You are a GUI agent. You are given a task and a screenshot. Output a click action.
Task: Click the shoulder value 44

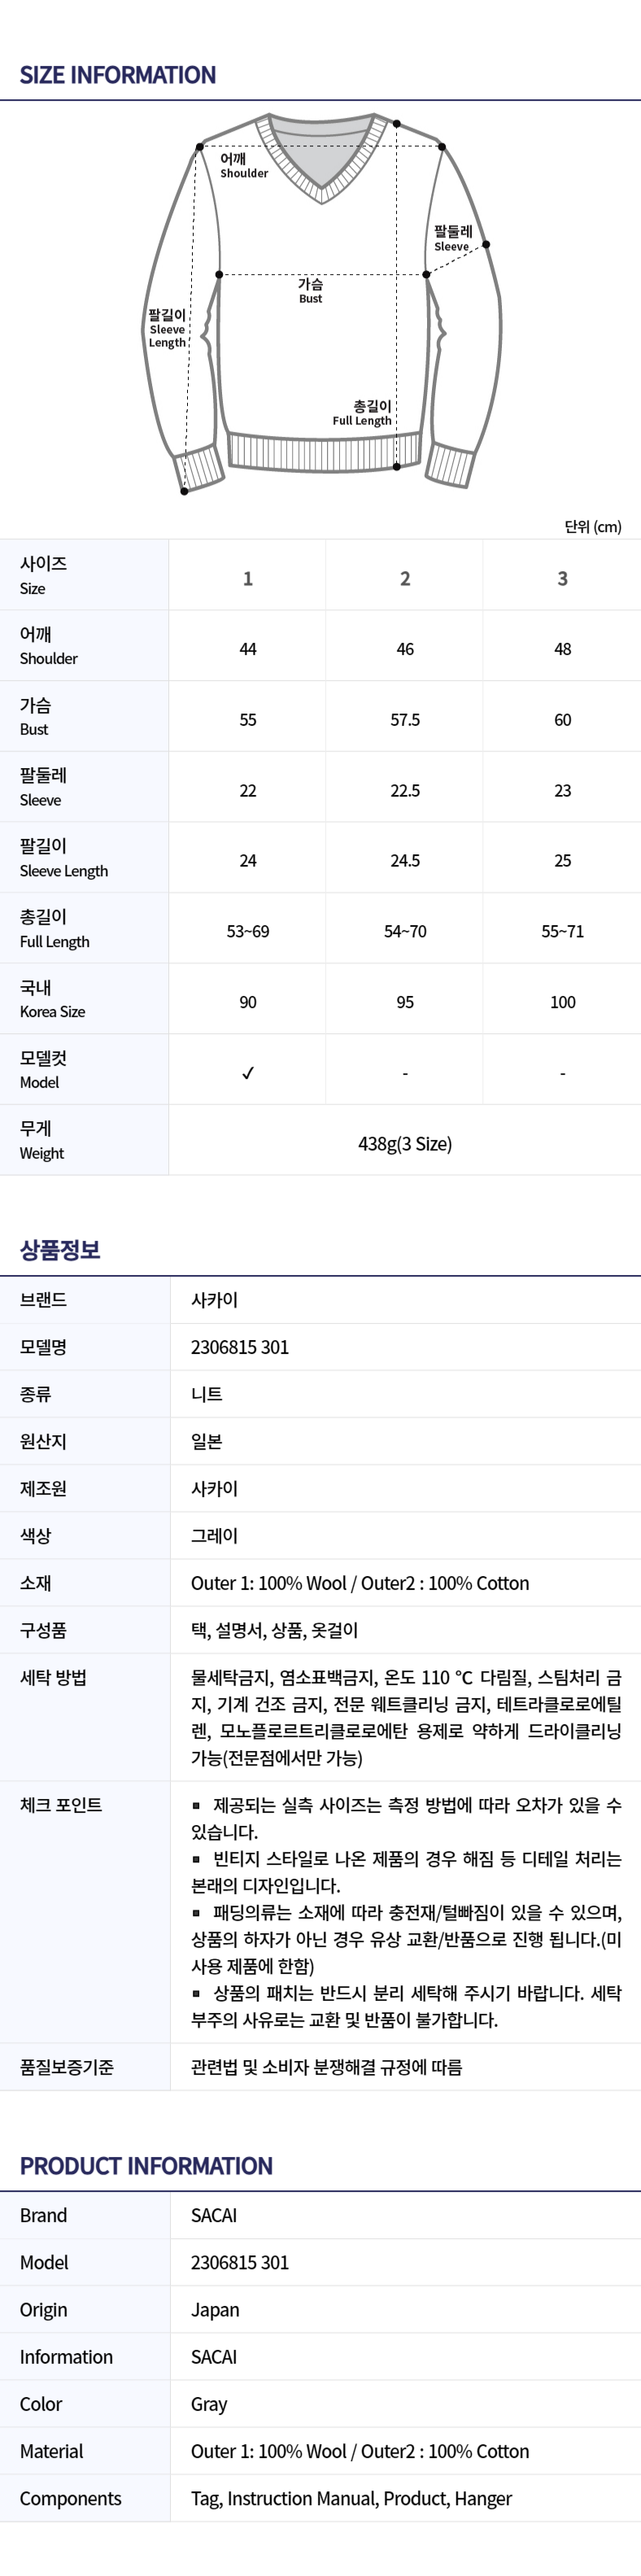tap(248, 649)
